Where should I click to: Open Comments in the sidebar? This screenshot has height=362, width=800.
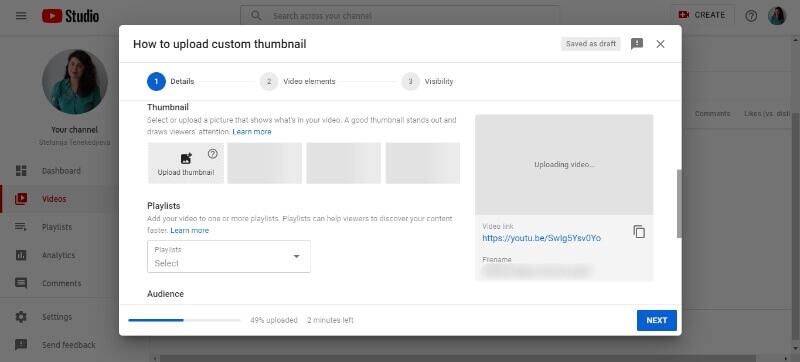tap(60, 283)
